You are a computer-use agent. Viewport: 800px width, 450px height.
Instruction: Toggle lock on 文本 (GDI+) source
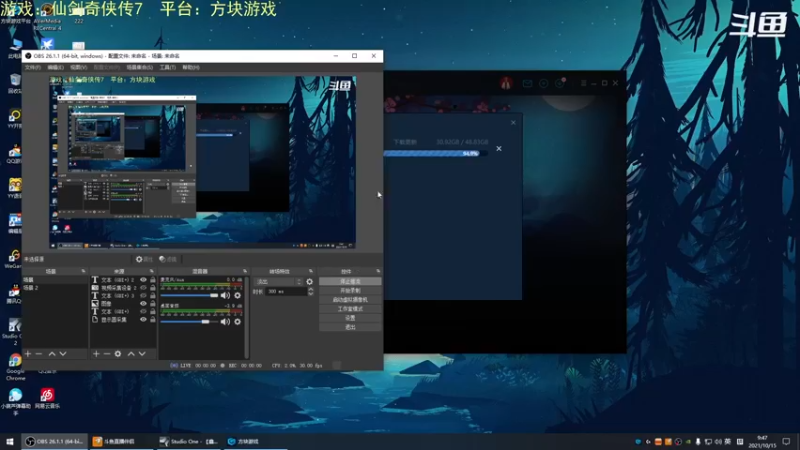coord(153,311)
